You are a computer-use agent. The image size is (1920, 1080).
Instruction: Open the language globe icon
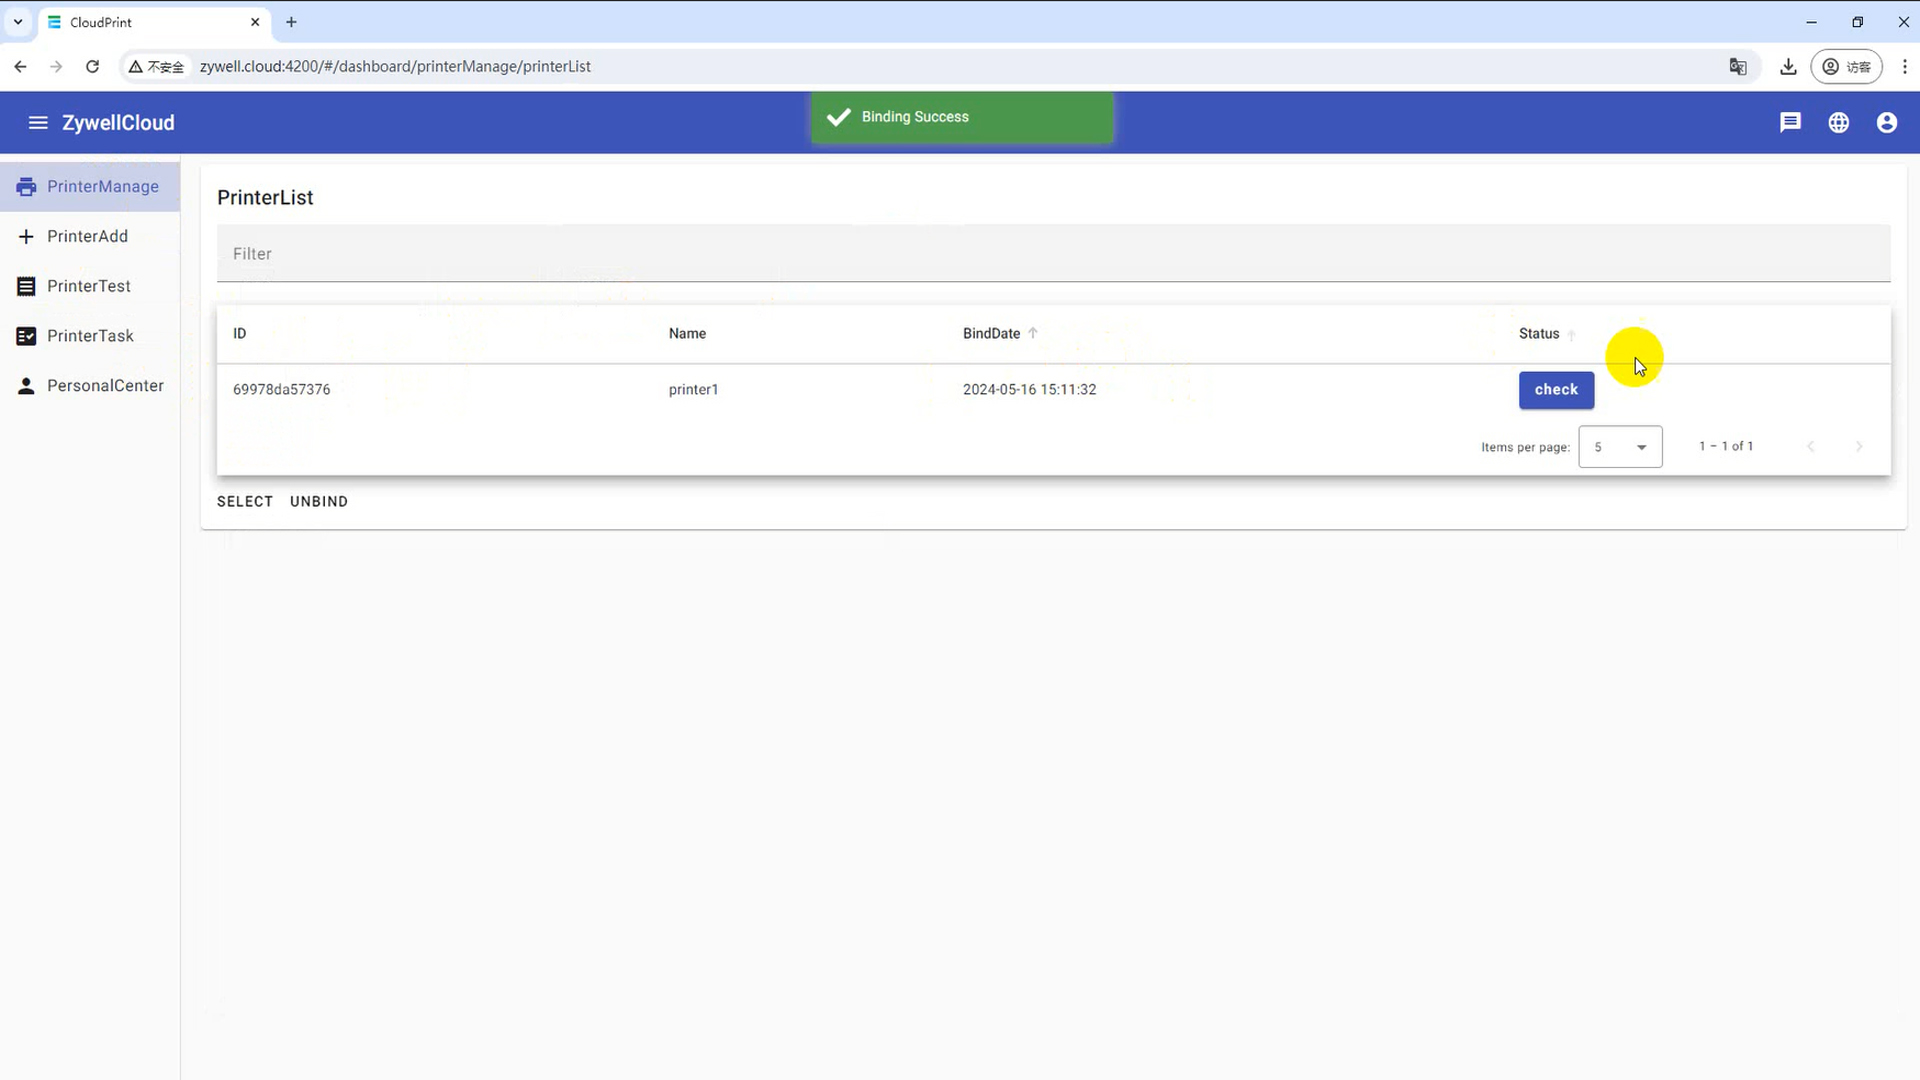point(1838,123)
